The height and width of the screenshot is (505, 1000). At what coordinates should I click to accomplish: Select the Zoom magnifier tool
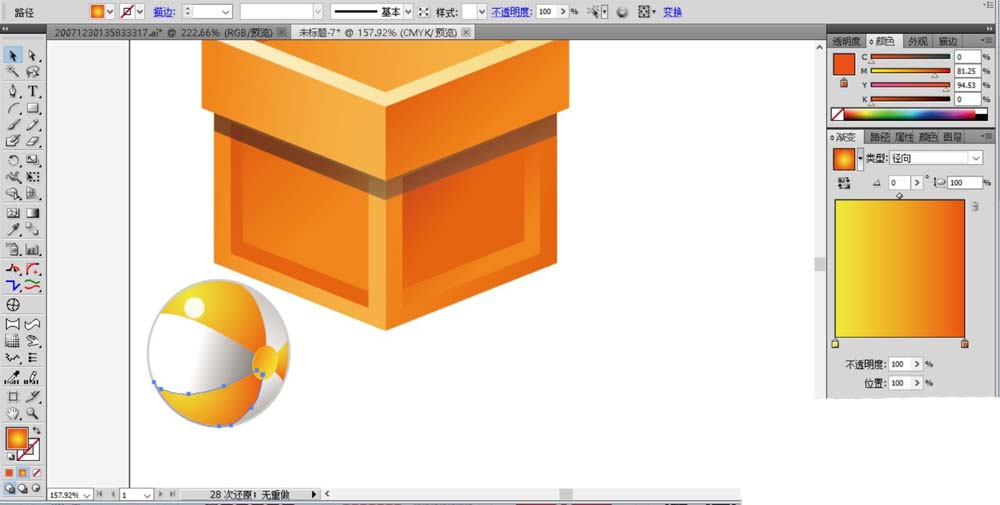point(33,414)
